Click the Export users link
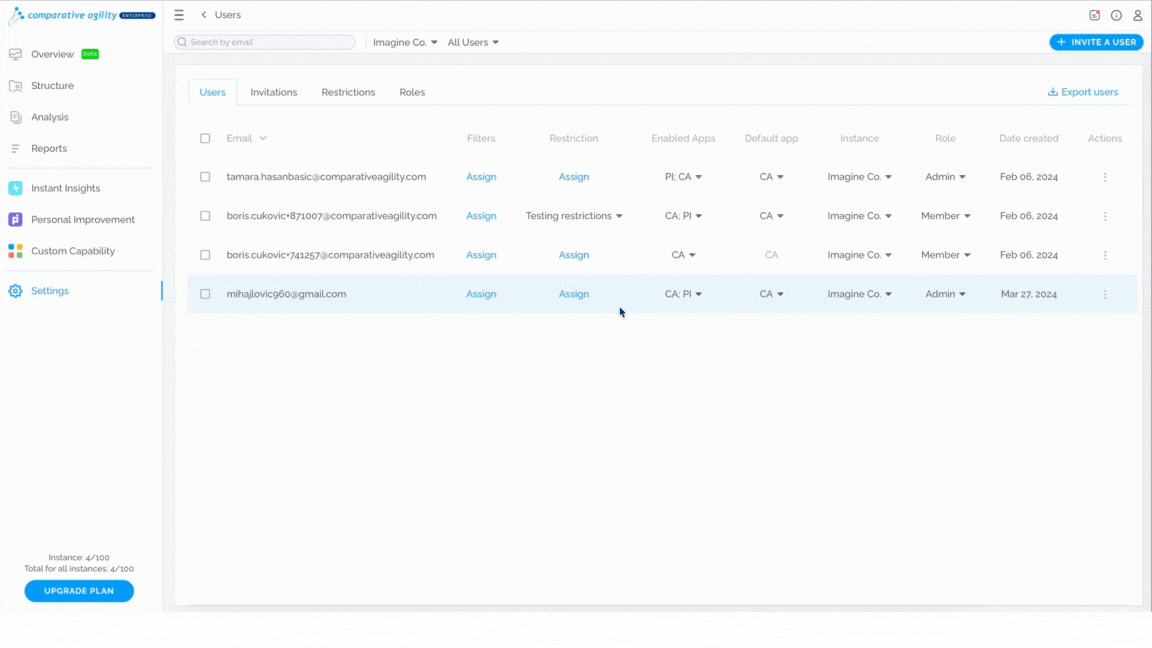1152x648 pixels. (1083, 92)
